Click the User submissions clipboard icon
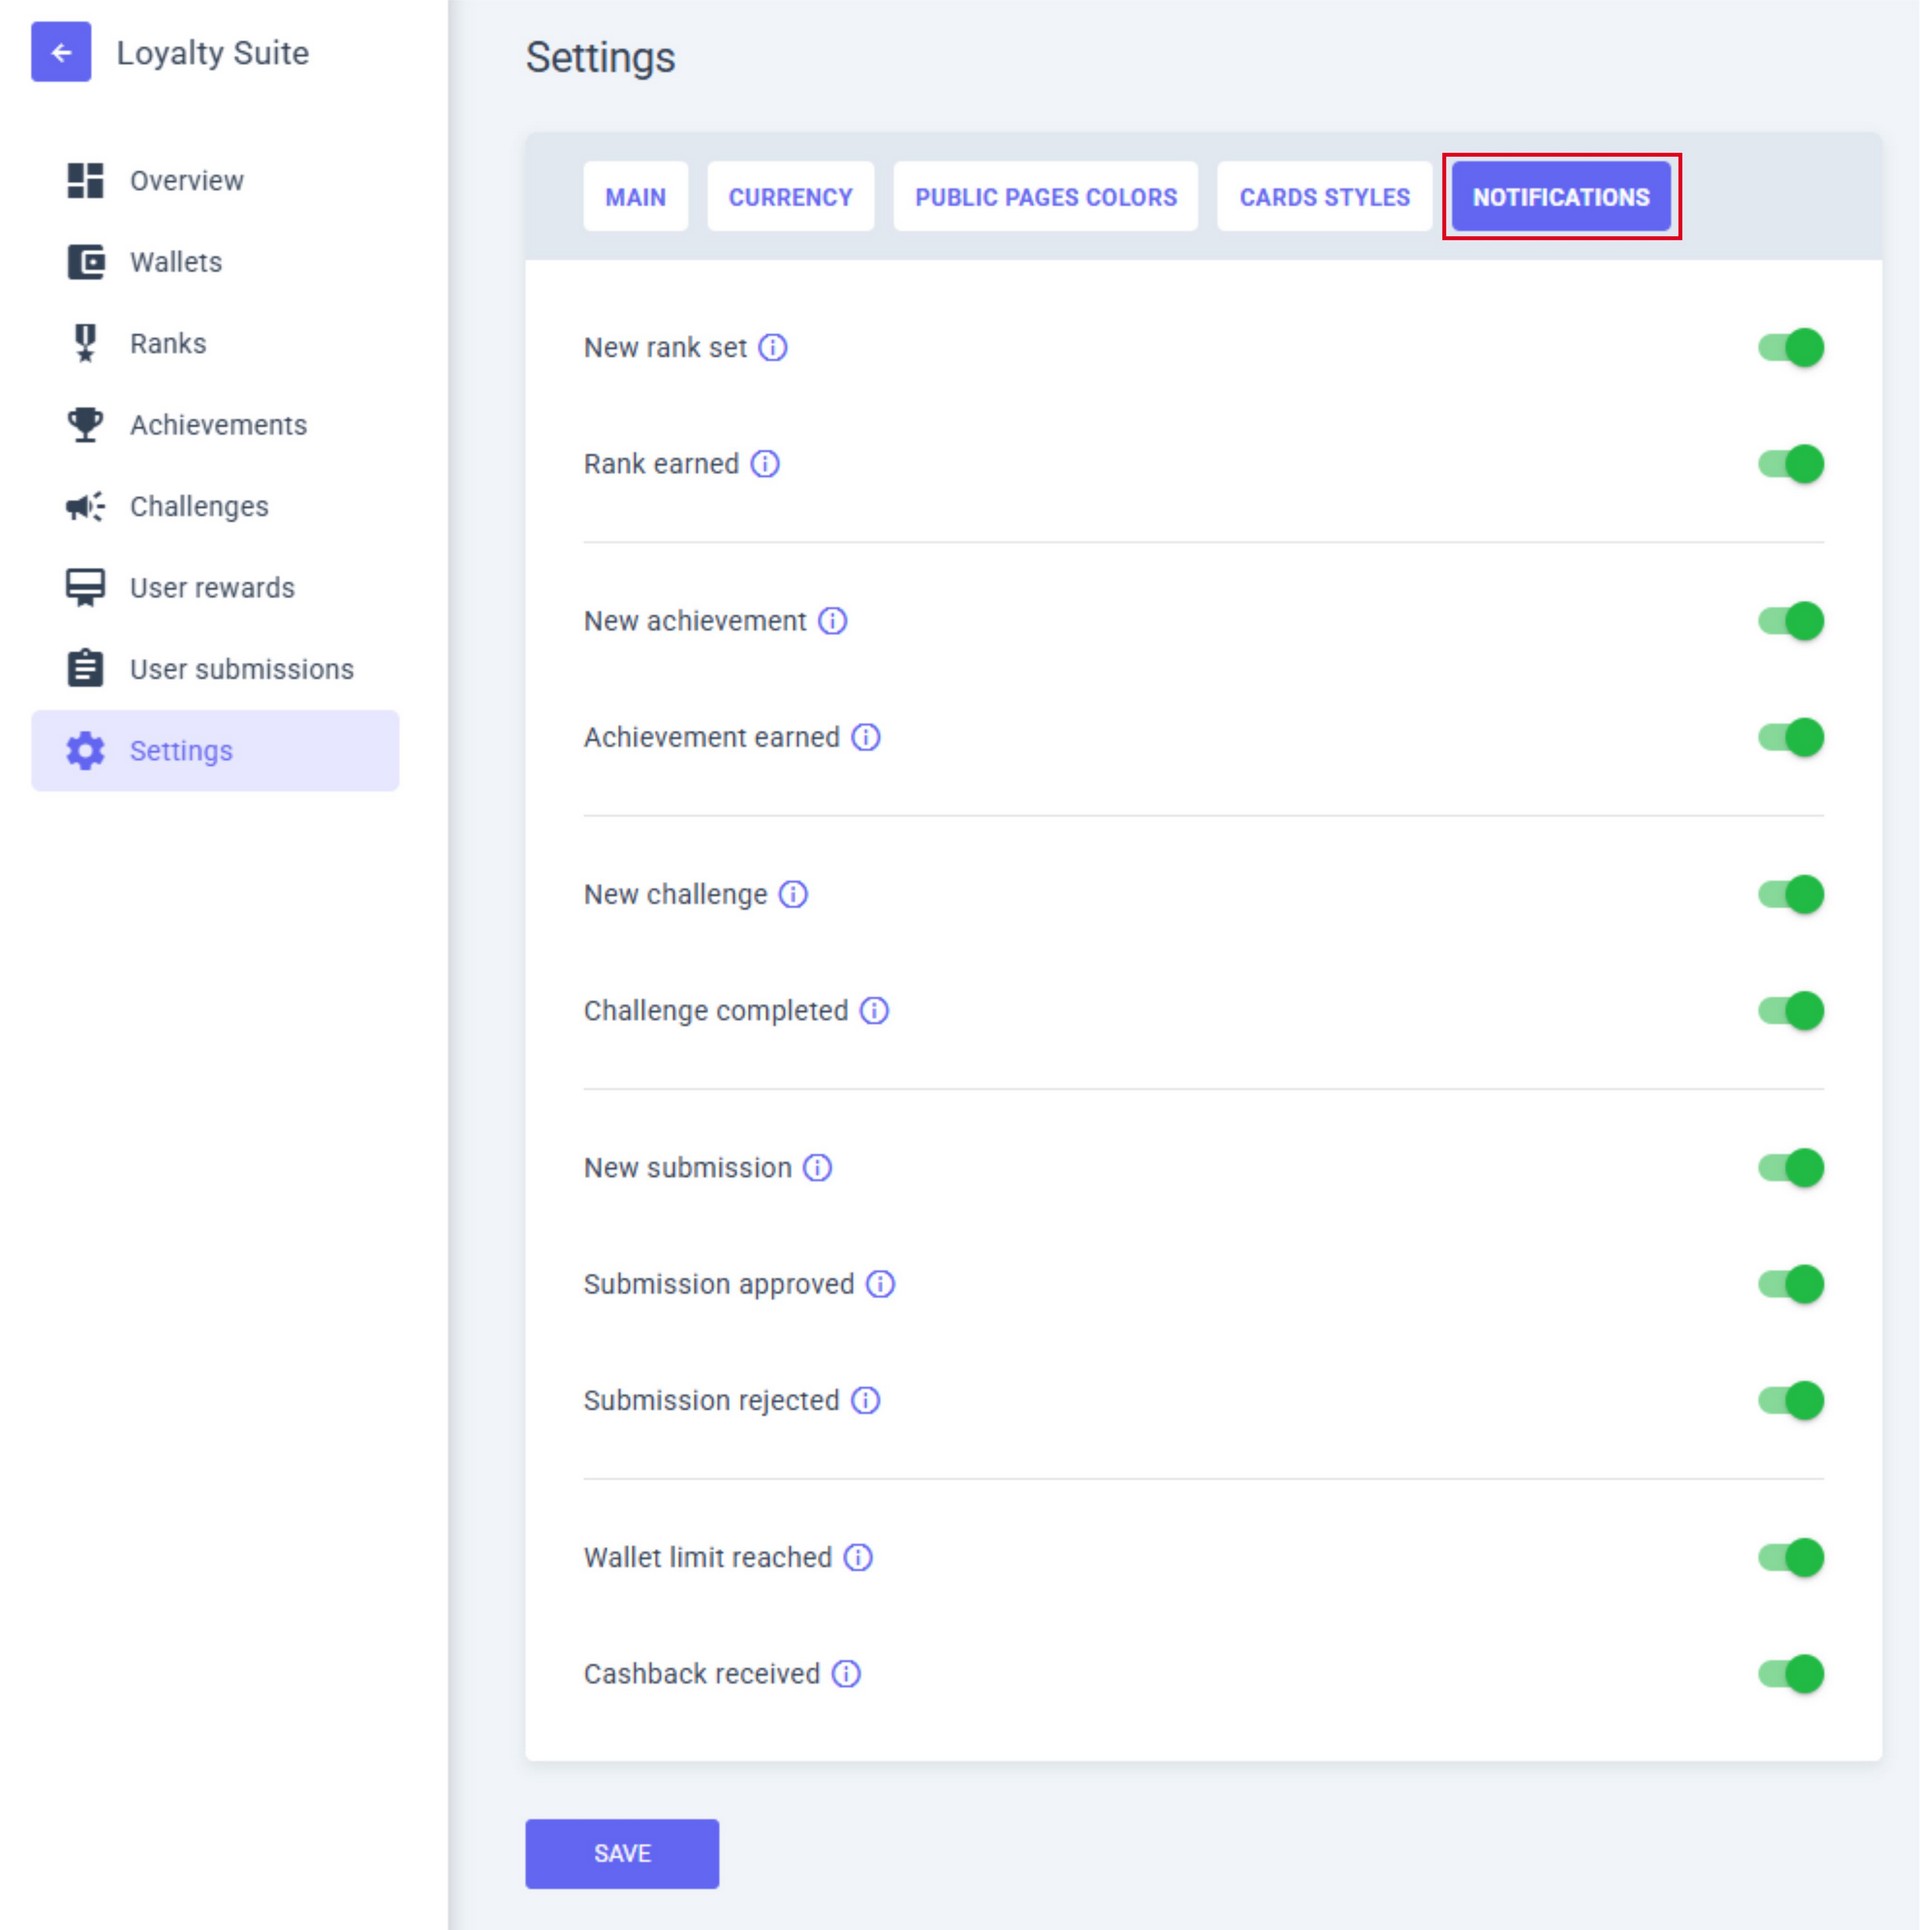 [x=85, y=669]
